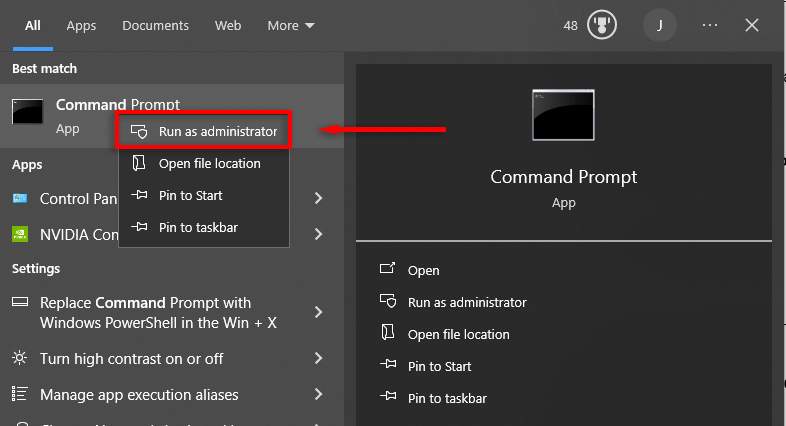The height and width of the screenshot is (426, 786).
Task: Click Run as administrator in right pane
Action: coord(466,302)
